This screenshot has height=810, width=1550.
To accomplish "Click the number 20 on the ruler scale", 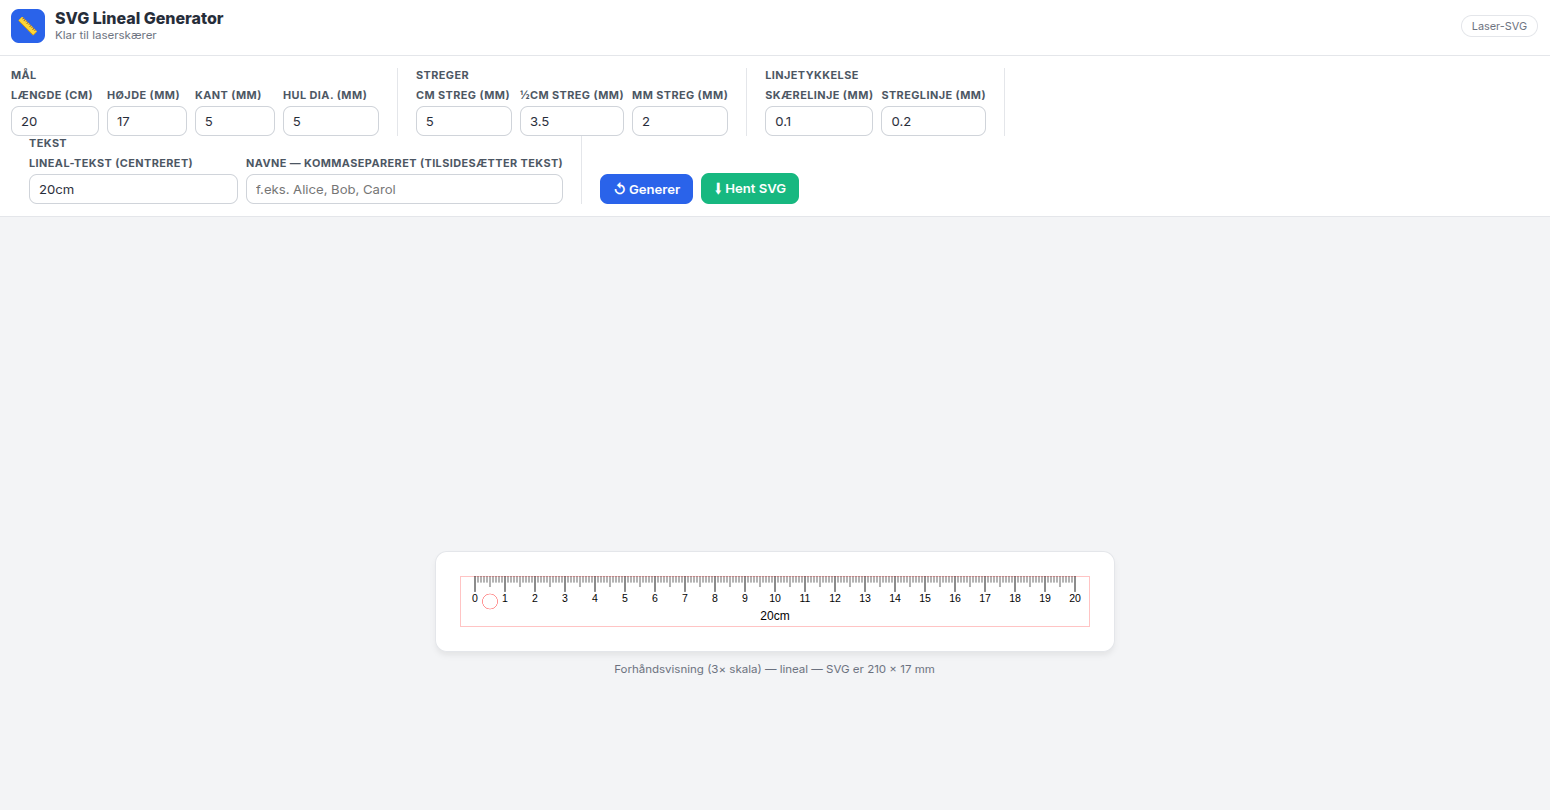I will tap(1075, 598).
